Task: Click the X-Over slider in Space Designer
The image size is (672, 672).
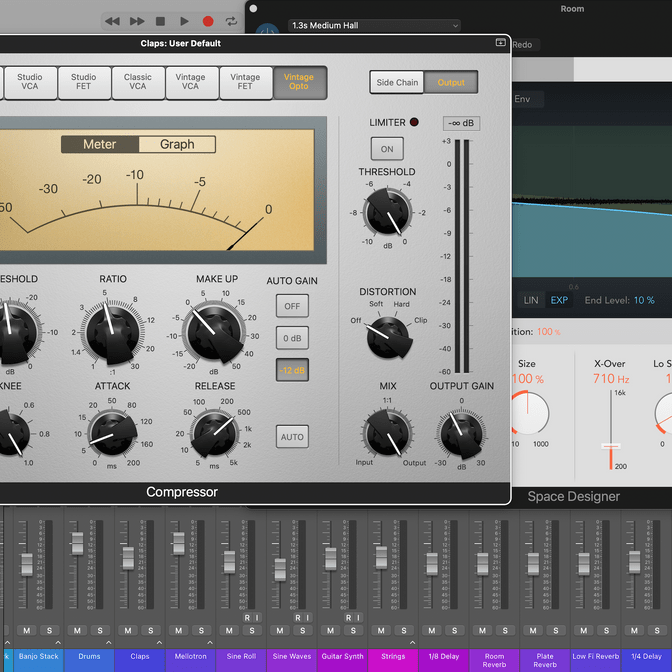Action: point(611,447)
